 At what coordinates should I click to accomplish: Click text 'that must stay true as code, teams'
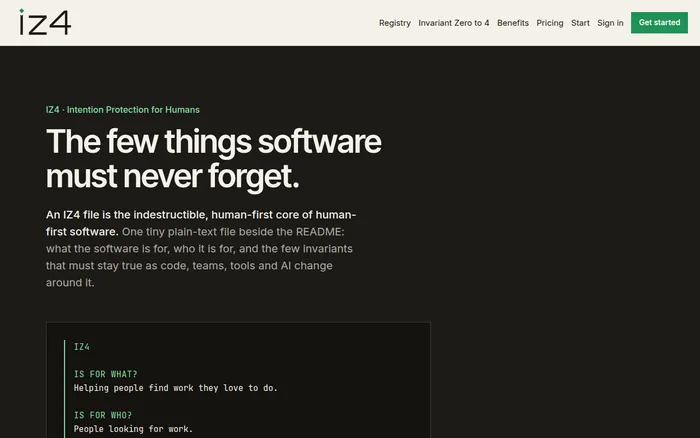136,266
